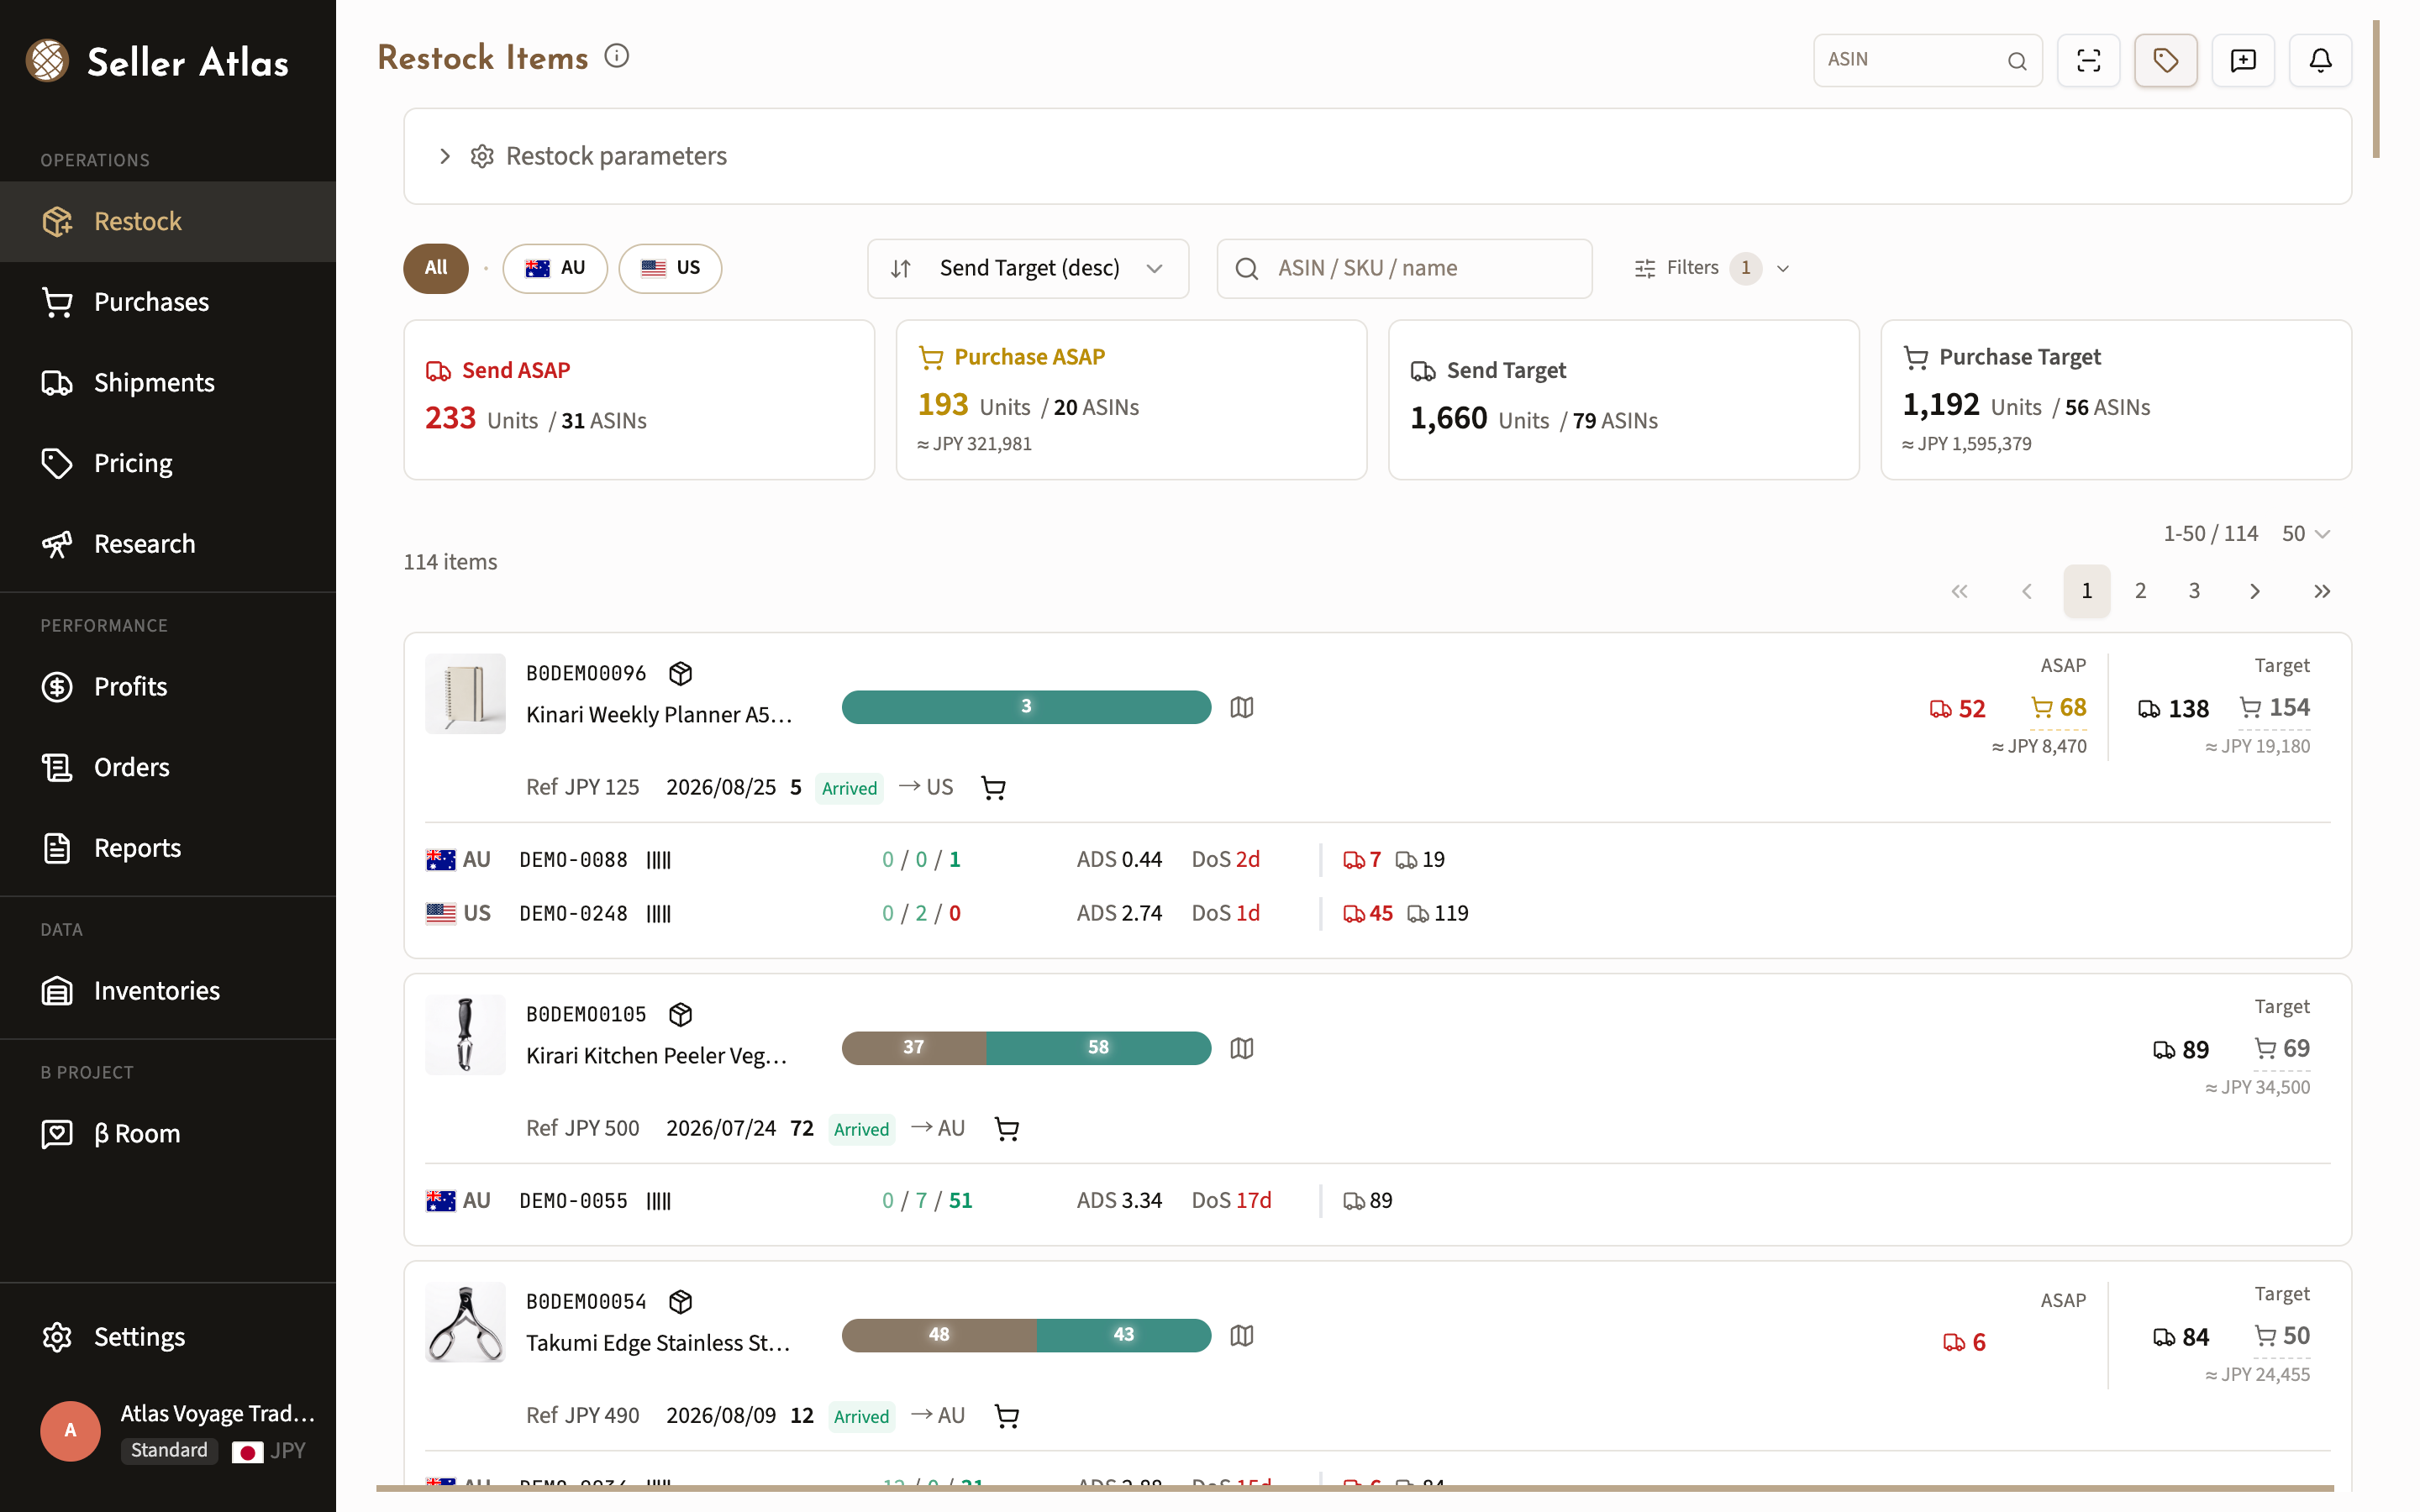Open Settings in sidebar

(168, 1337)
